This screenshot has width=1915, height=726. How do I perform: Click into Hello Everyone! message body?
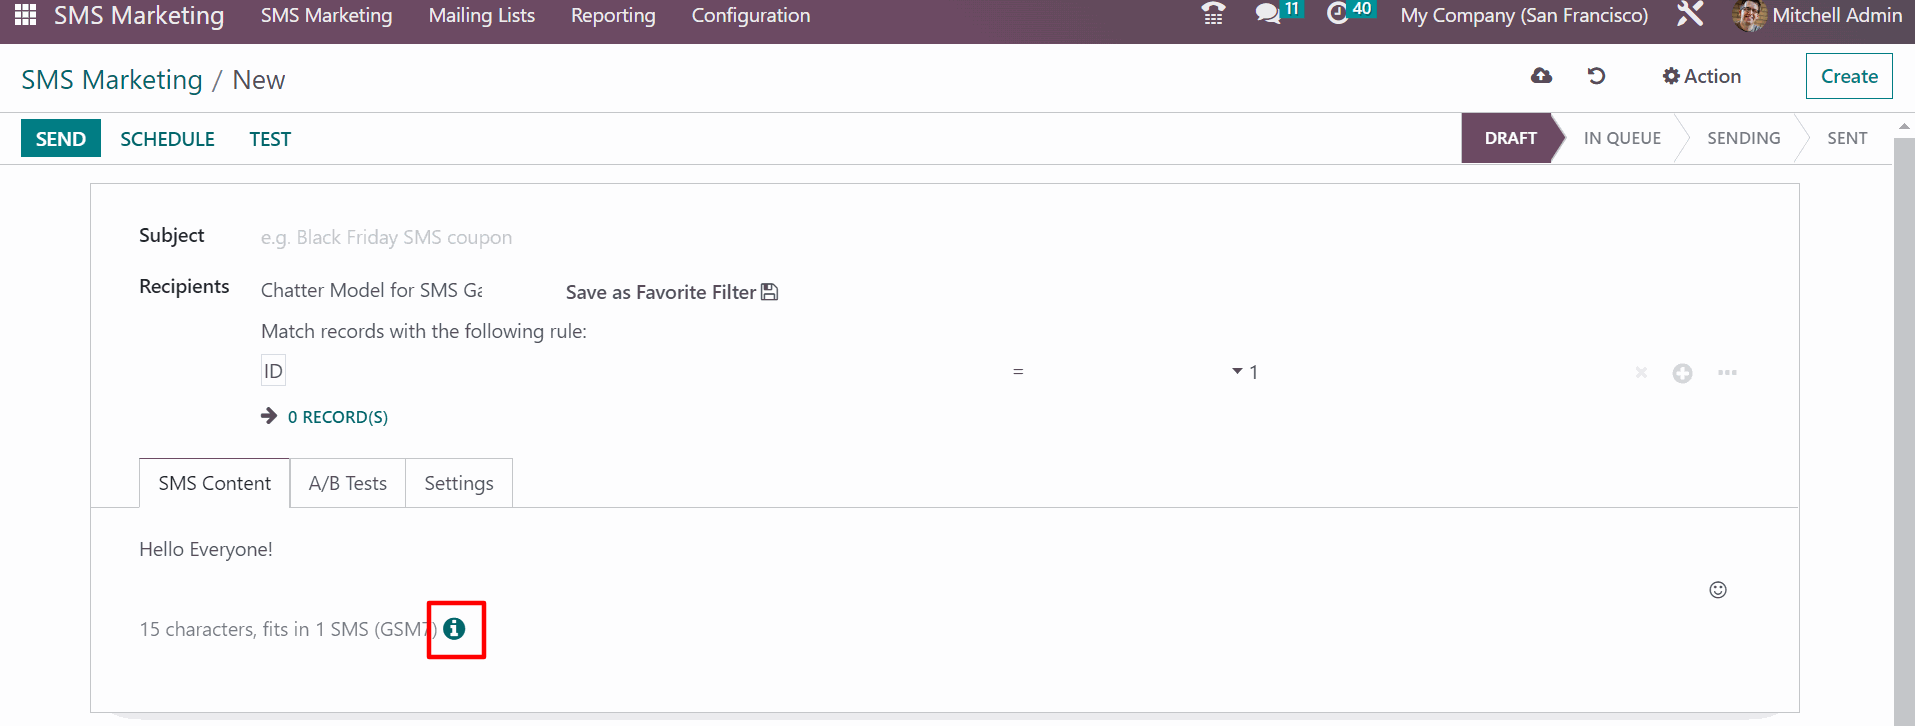click(206, 549)
